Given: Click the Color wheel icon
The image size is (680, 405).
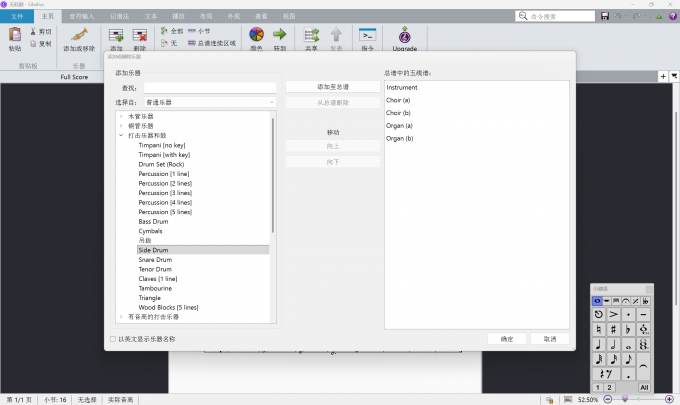Looking at the screenshot, I should (x=256, y=34).
